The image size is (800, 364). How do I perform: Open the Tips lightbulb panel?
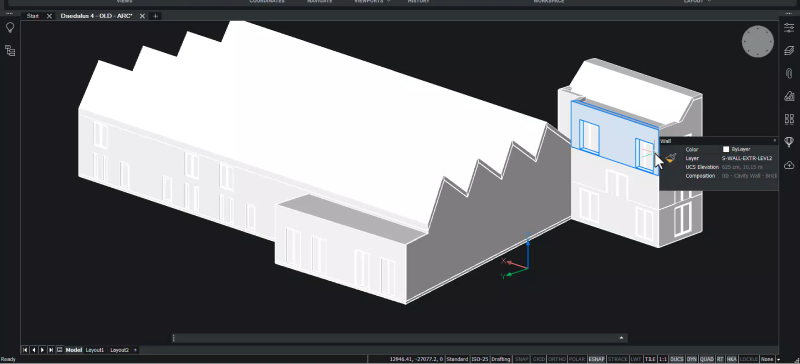pyautogui.click(x=10, y=27)
